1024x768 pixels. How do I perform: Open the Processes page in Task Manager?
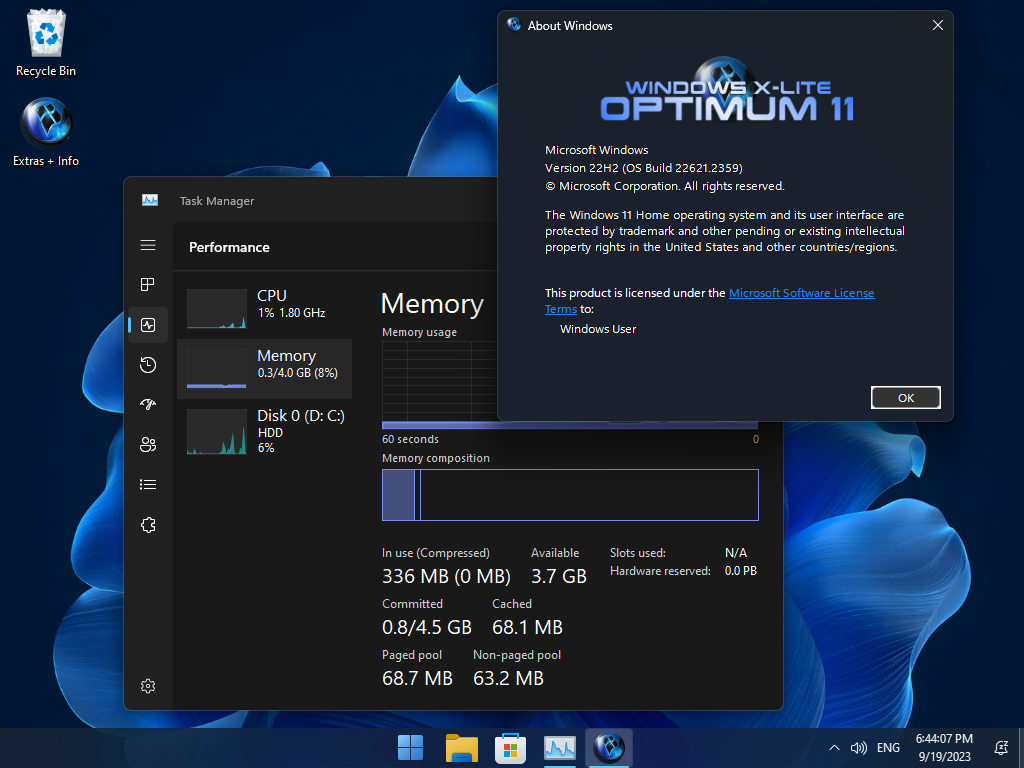[148, 285]
